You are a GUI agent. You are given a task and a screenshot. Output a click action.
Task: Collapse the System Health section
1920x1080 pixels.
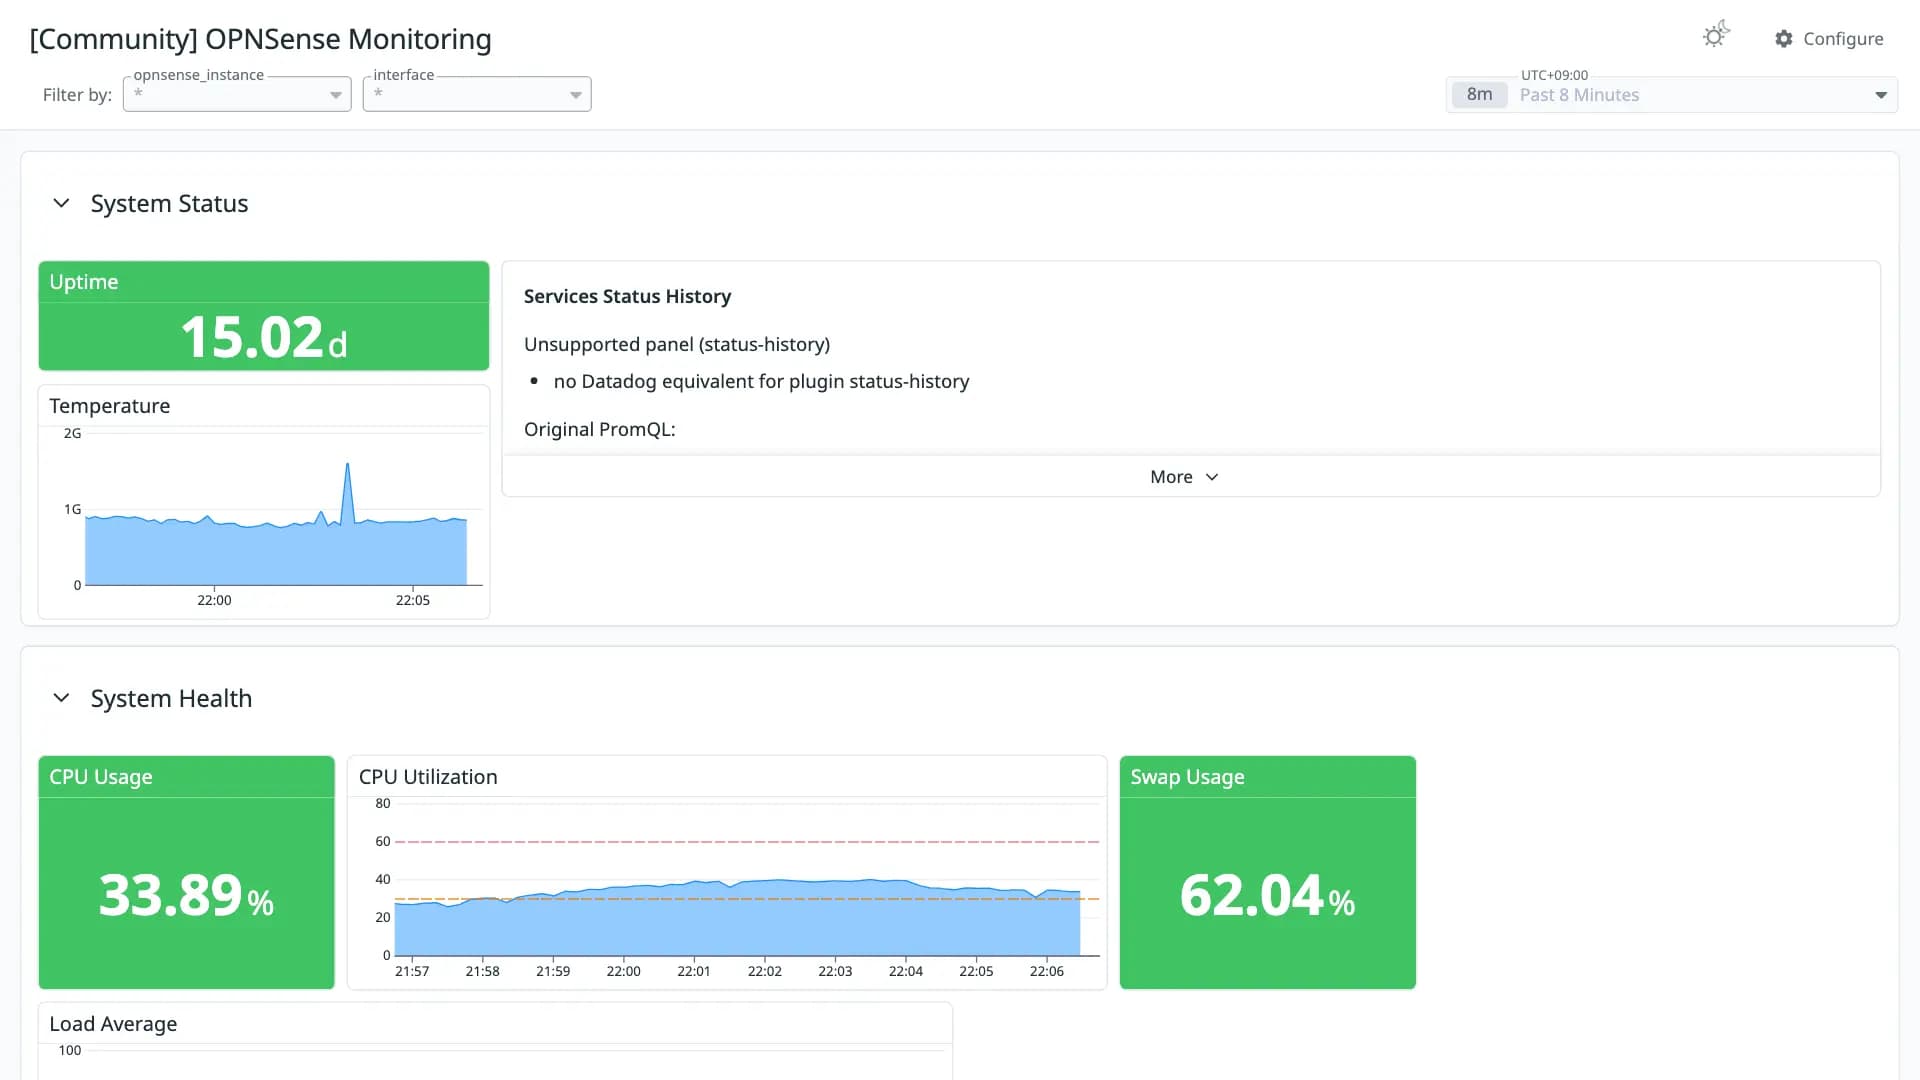click(61, 698)
